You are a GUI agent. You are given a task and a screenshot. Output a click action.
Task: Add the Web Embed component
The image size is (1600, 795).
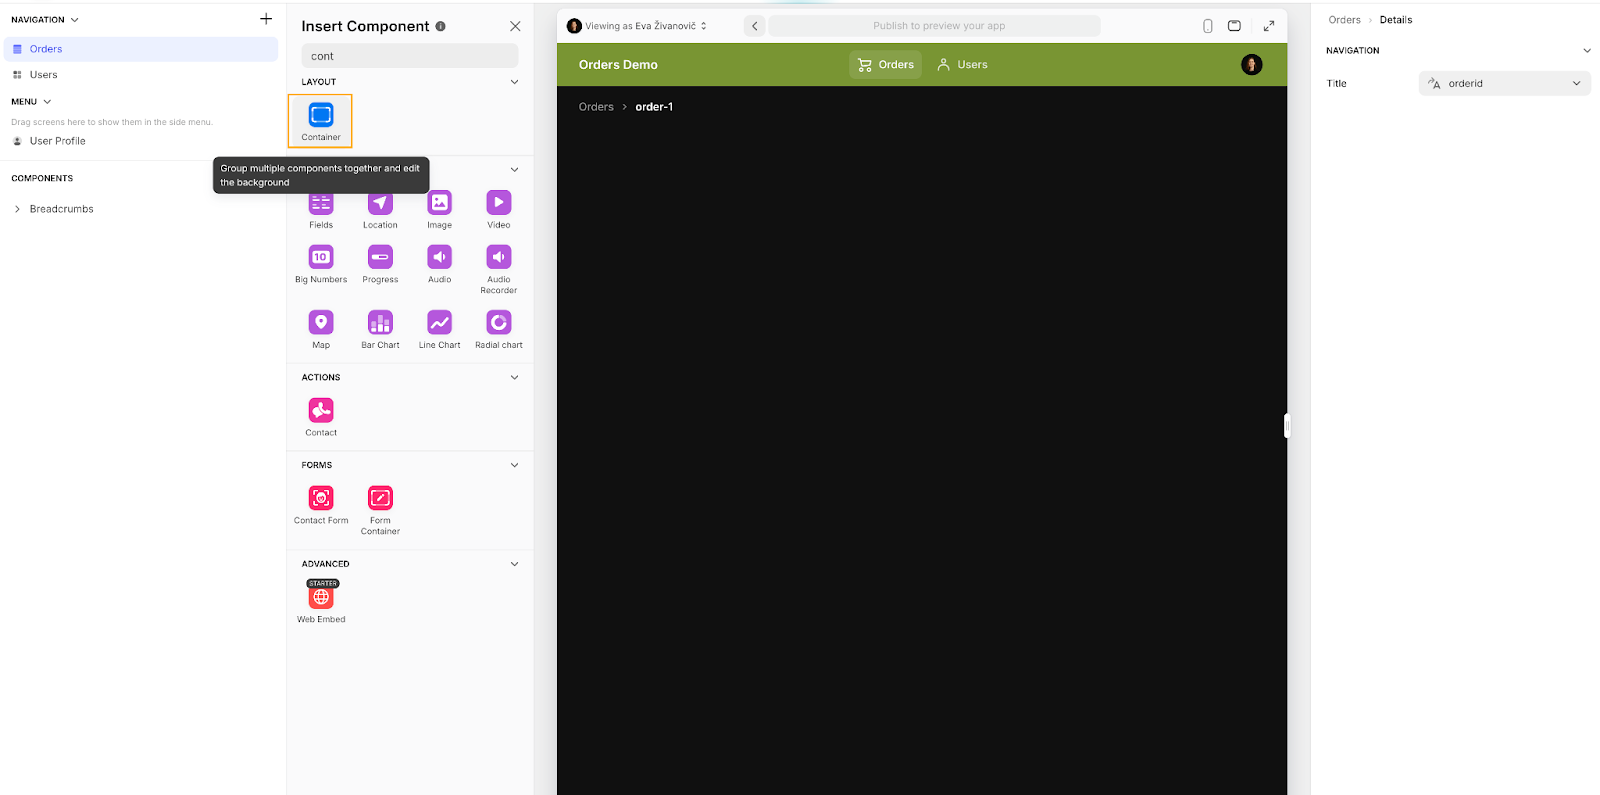point(321,601)
